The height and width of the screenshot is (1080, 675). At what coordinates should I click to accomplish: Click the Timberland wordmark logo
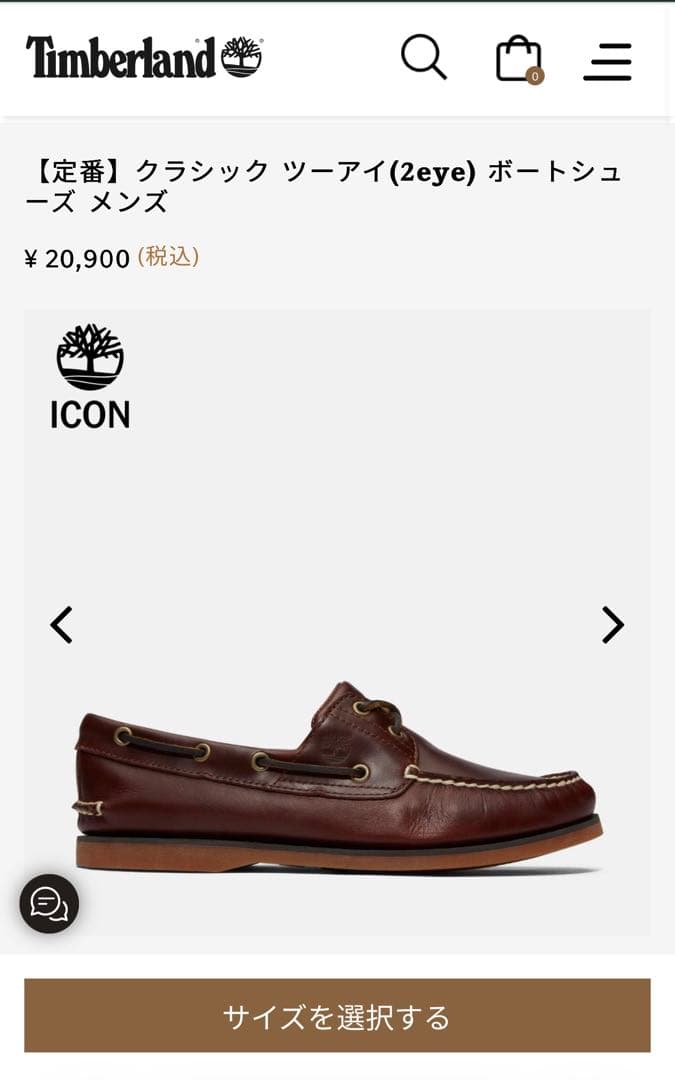pos(120,56)
